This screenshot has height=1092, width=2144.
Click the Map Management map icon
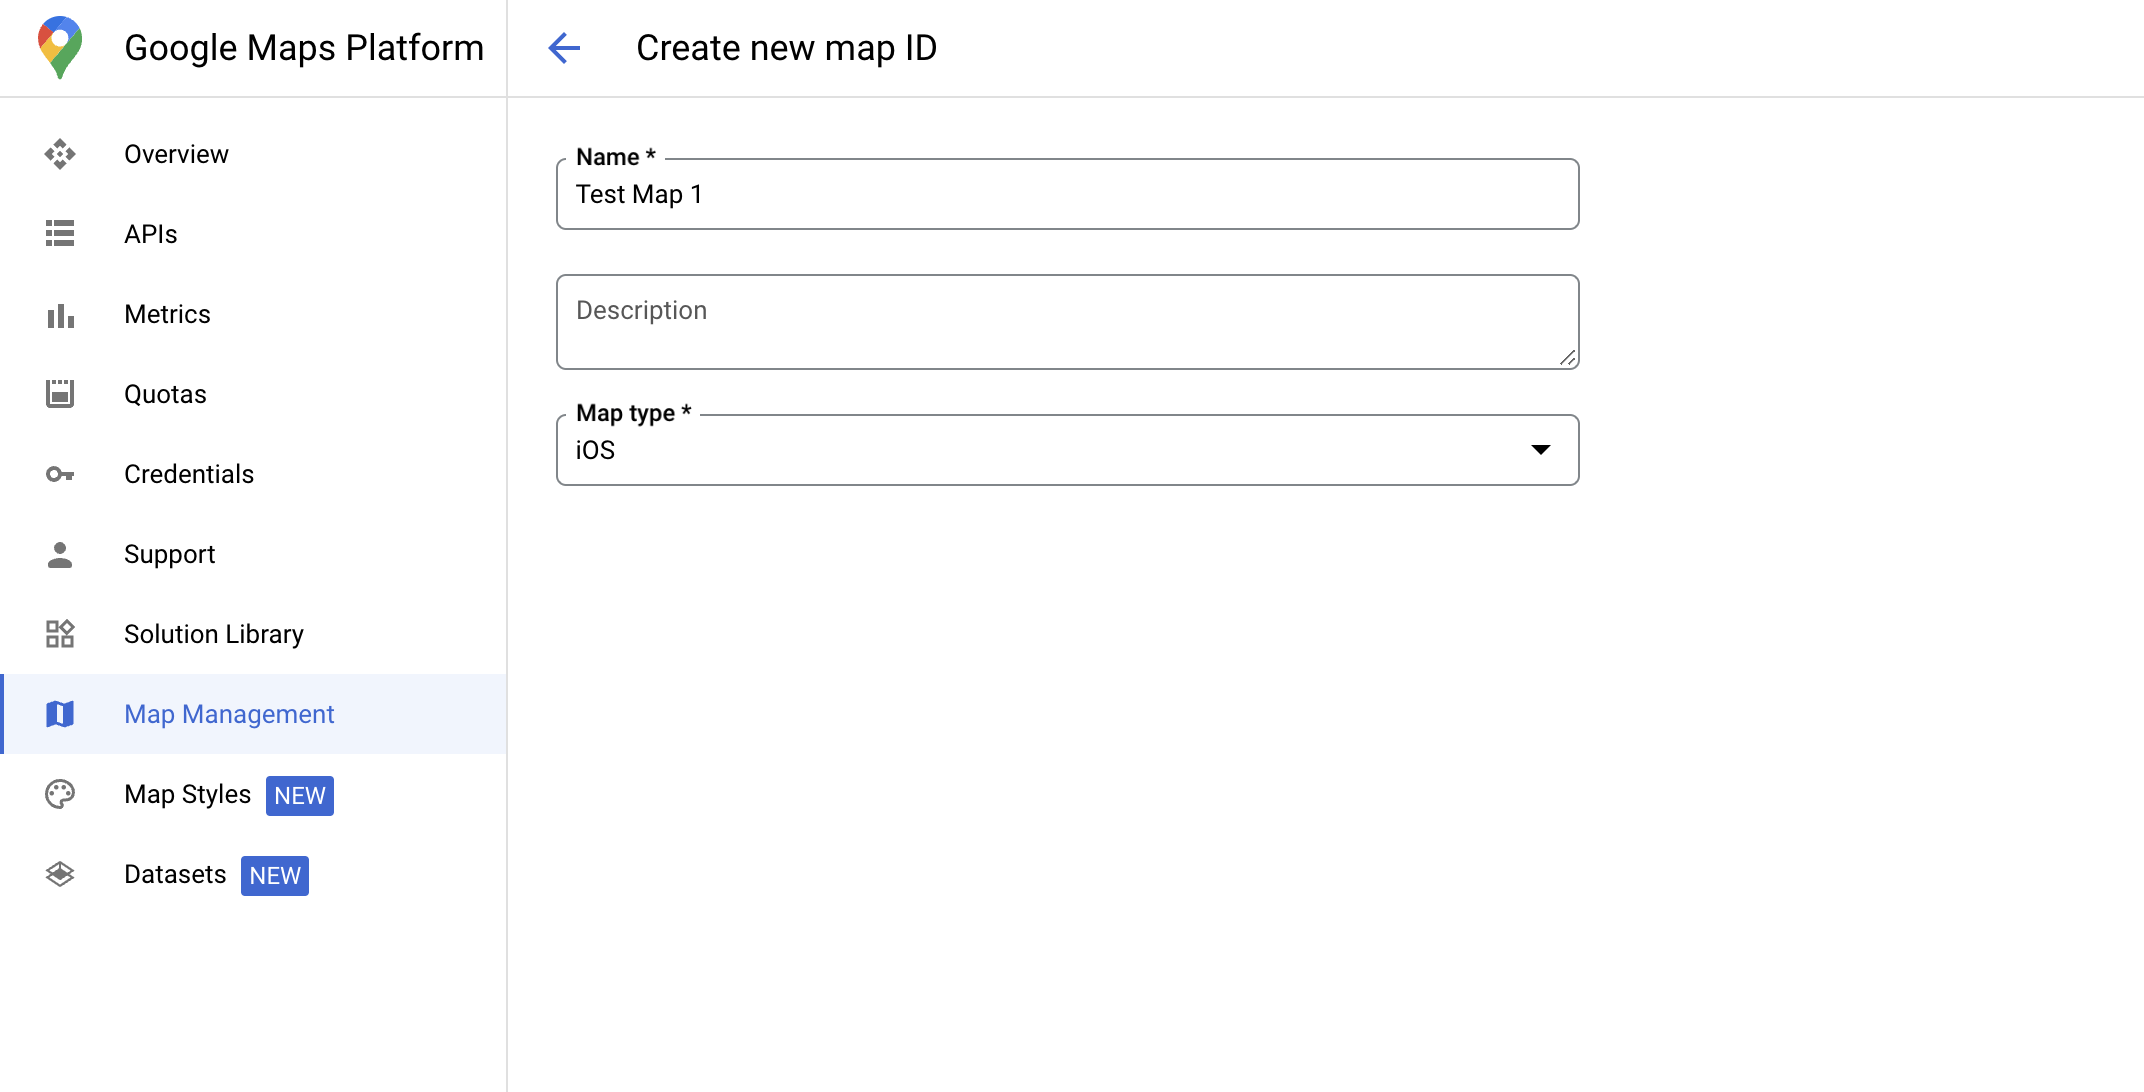point(60,715)
